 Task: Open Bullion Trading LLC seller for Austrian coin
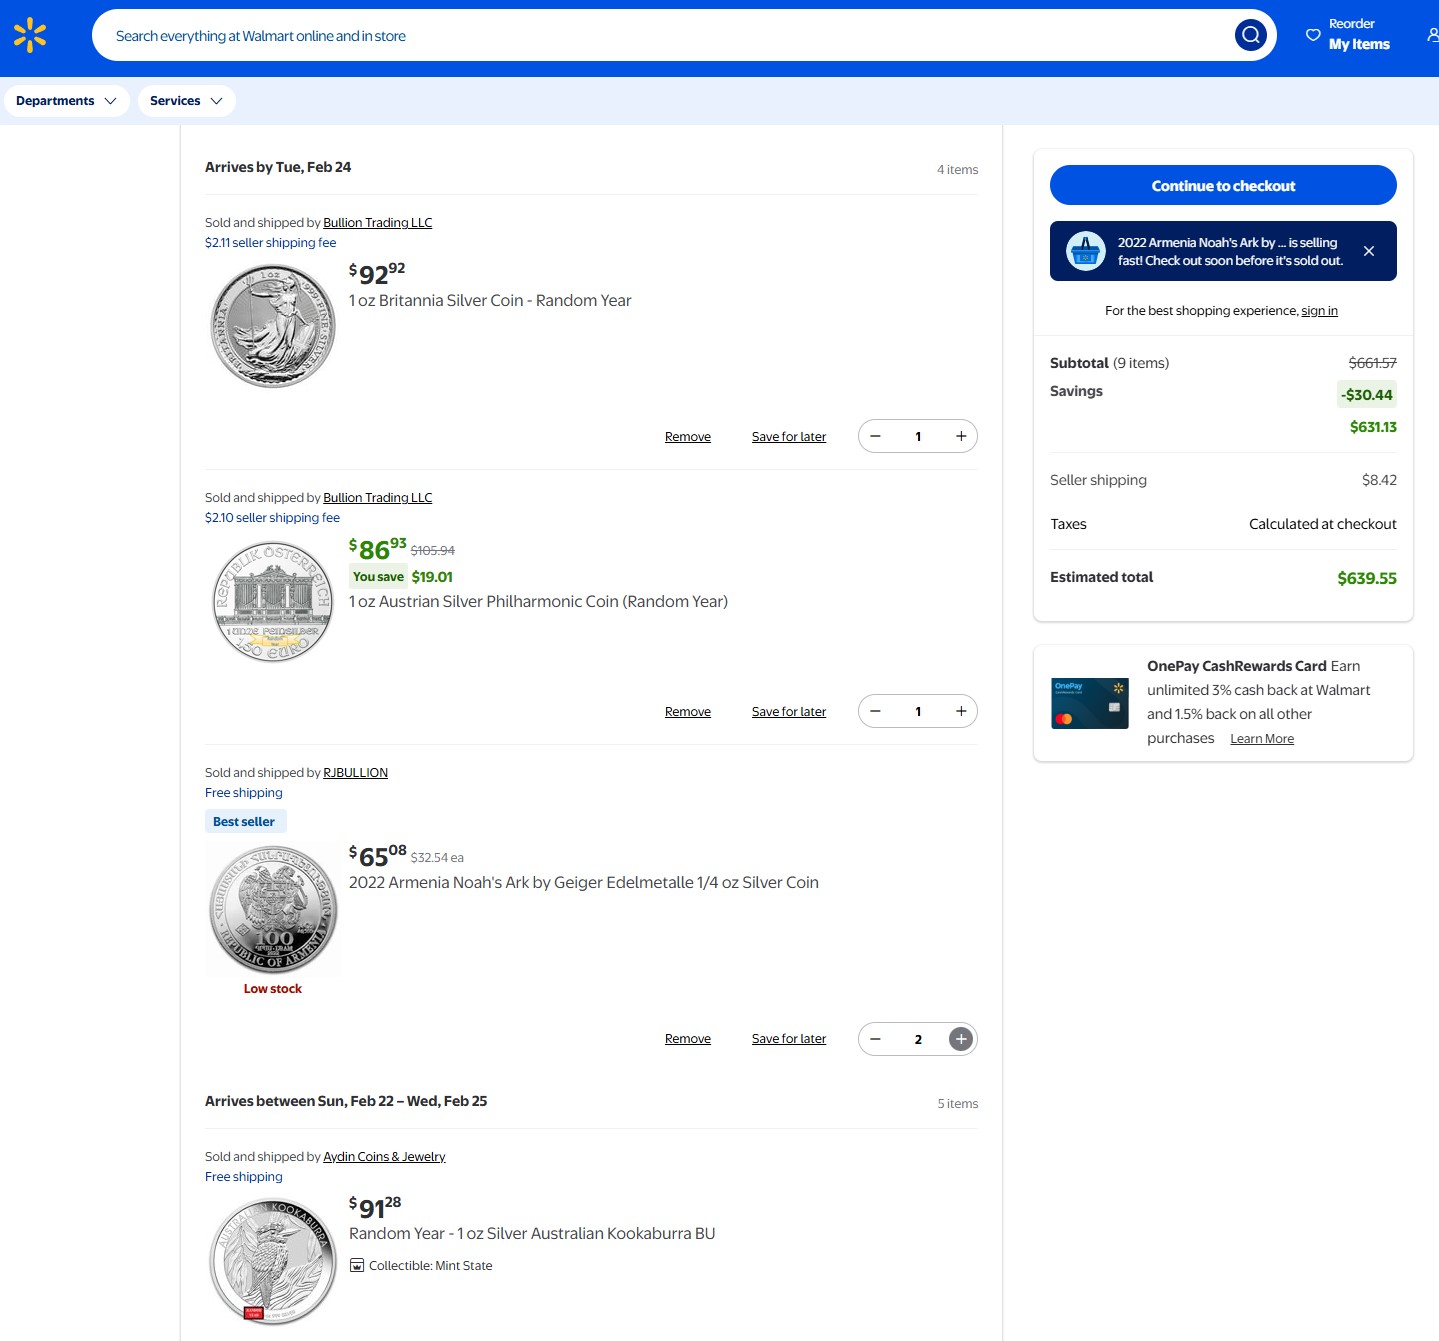378,498
